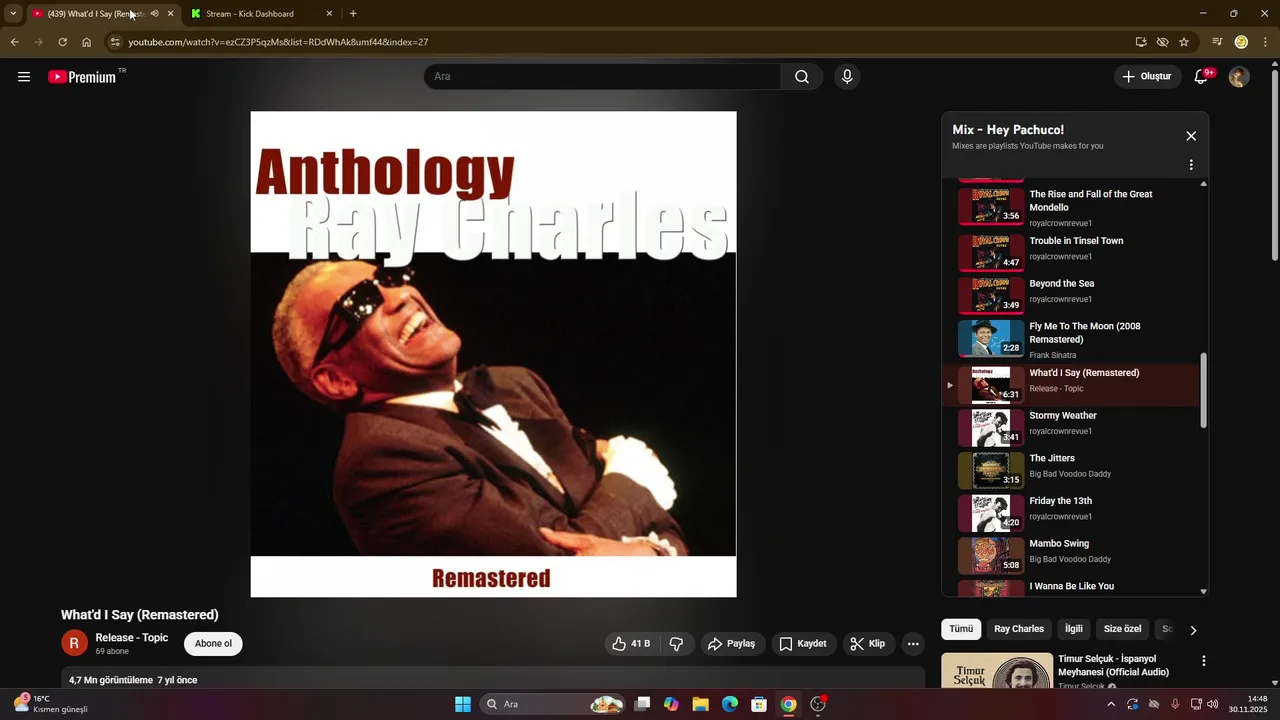Select I Wanna Be Like You playlist entry
This screenshot has height=720, width=1280.
(x=1072, y=588)
